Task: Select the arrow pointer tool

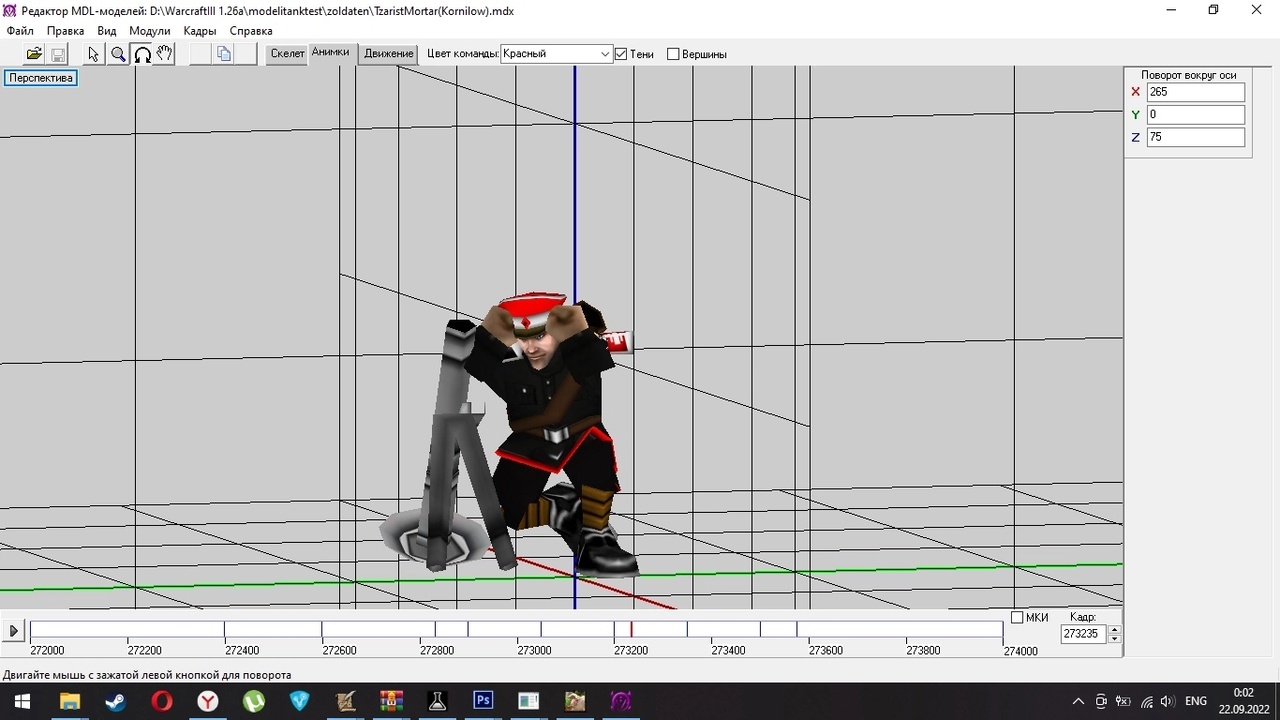Action: pyautogui.click(x=94, y=54)
